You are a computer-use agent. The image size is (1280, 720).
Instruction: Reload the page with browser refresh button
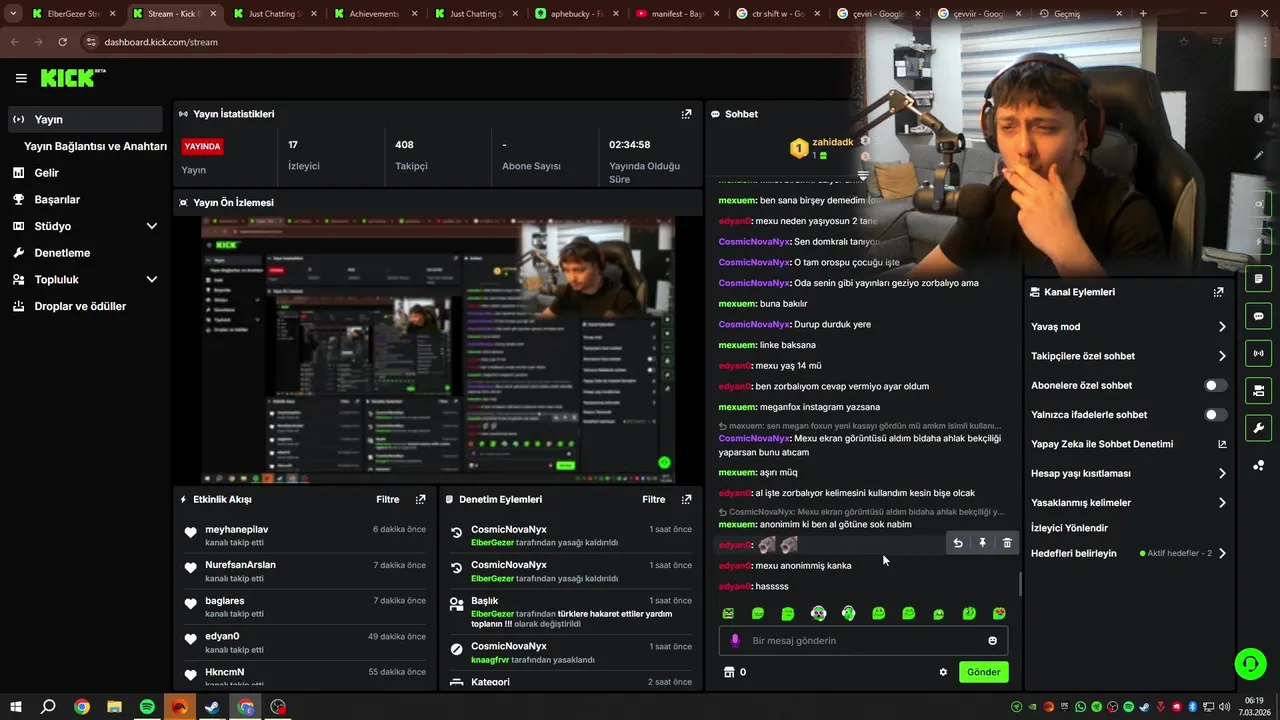pyautogui.click(x=62, y=42)
